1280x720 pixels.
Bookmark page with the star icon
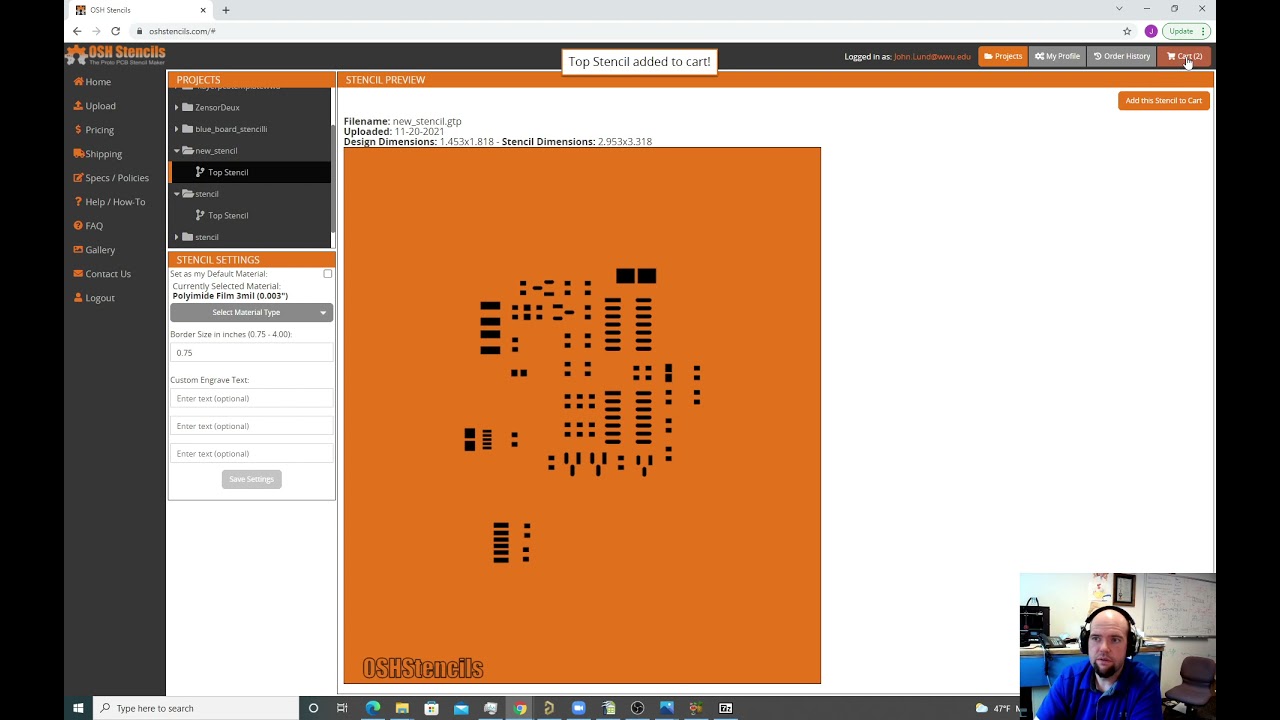[x=1127, y=31]
